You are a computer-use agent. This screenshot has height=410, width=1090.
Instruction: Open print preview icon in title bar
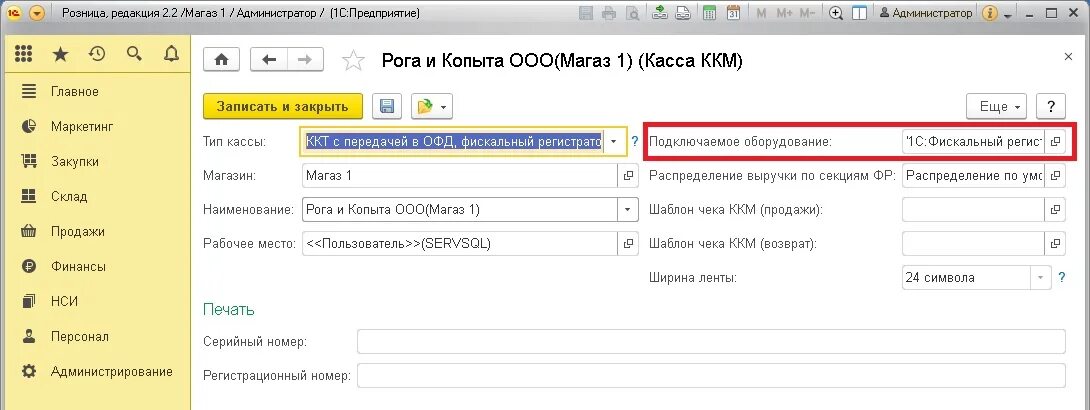click(x=632, y=13)
